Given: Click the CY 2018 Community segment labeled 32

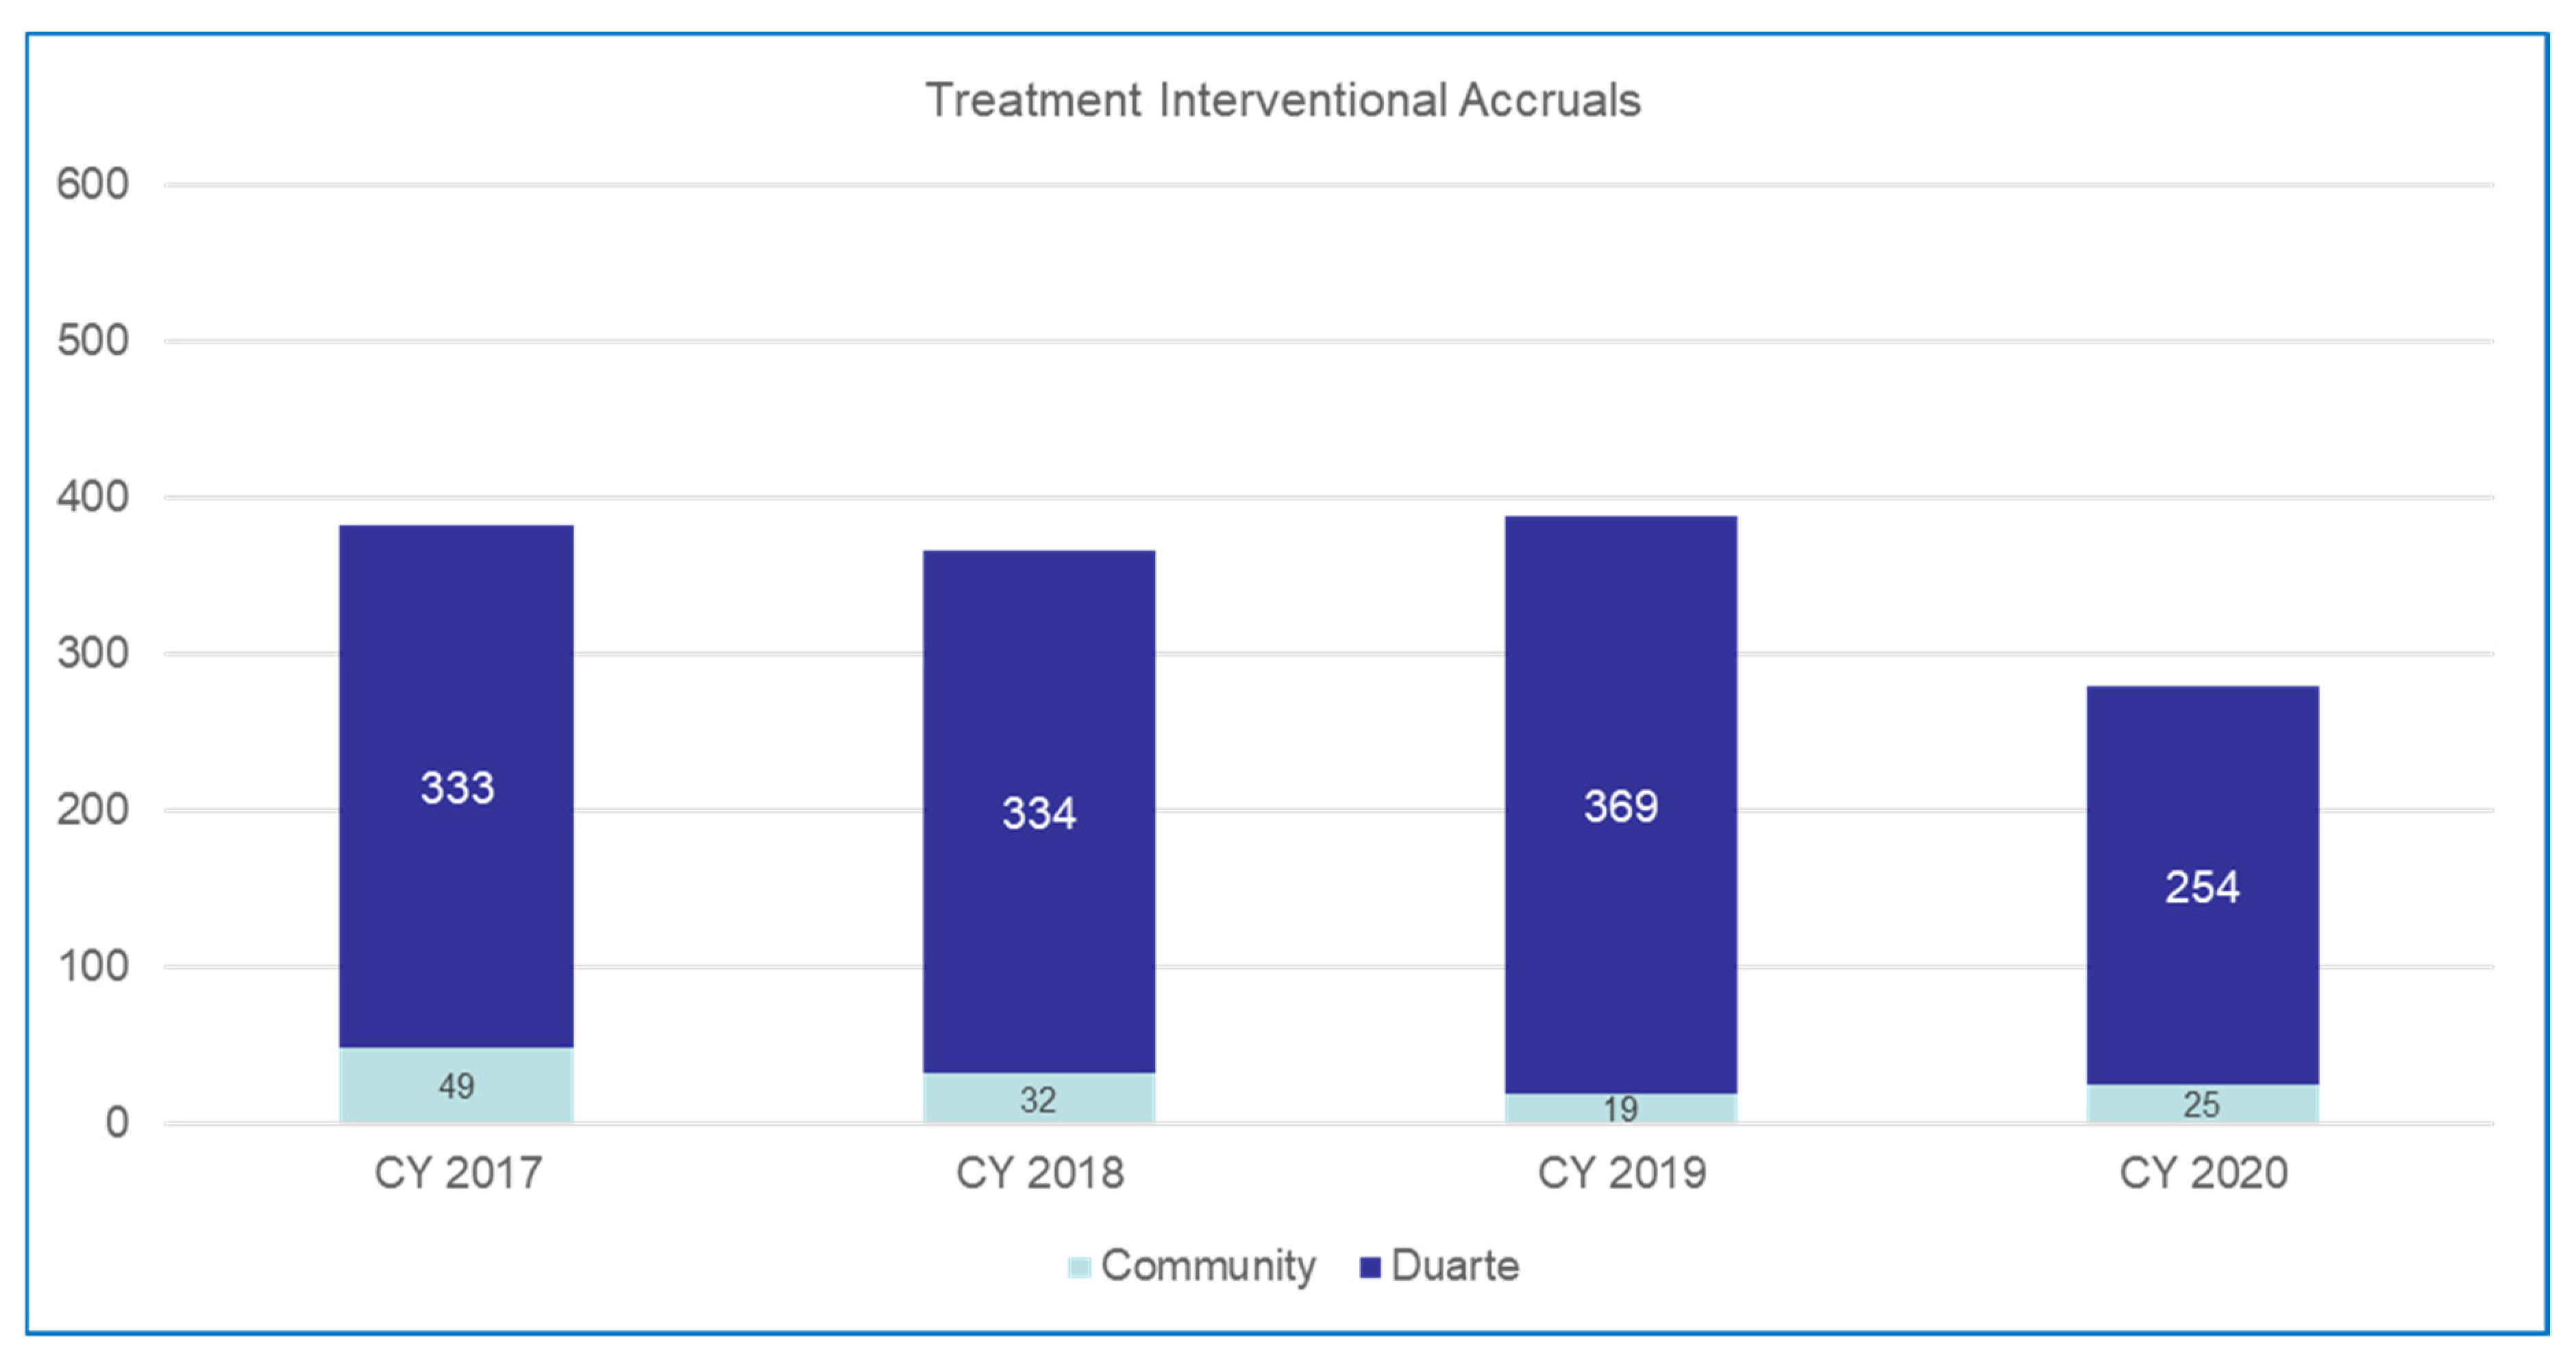Looking at the screenshot, I should [1038, 1099].
